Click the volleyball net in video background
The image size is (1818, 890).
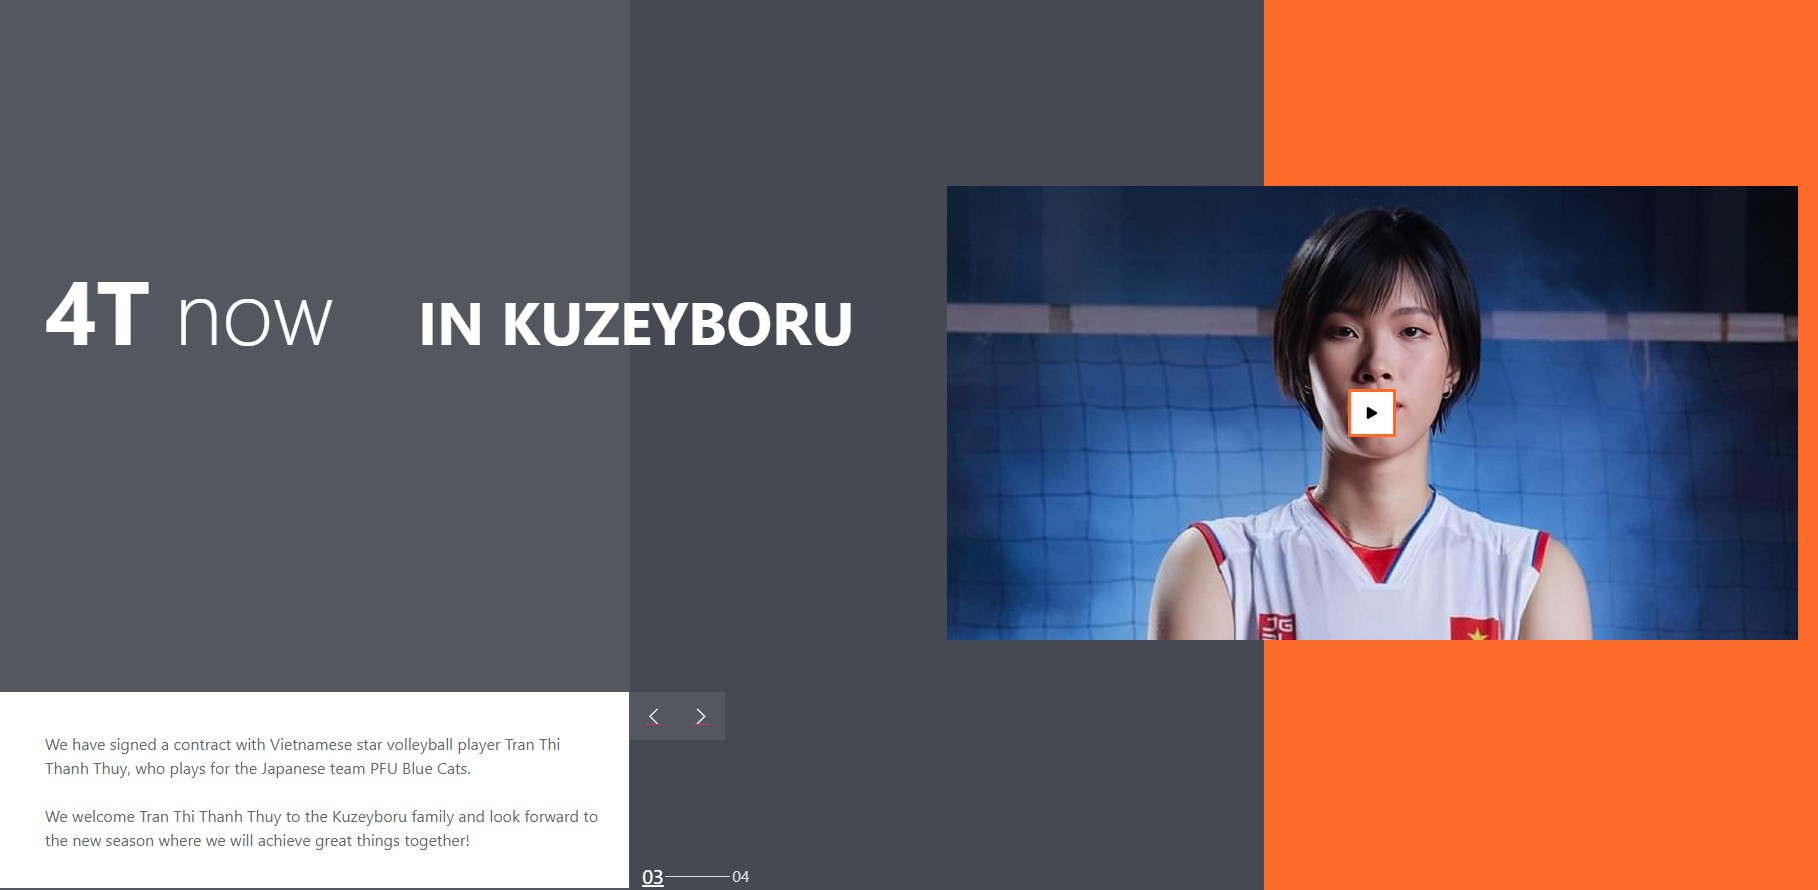(1080, 450)
